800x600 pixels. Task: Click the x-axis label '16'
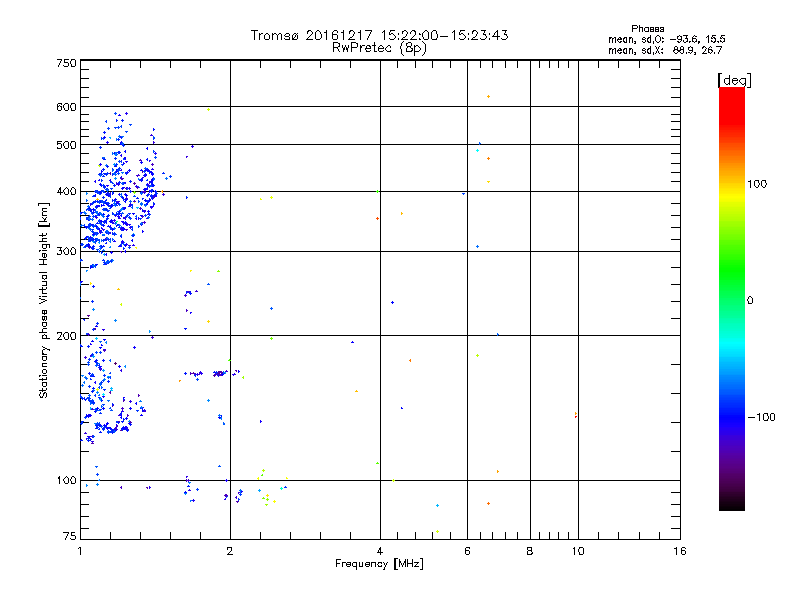point(680,551)
